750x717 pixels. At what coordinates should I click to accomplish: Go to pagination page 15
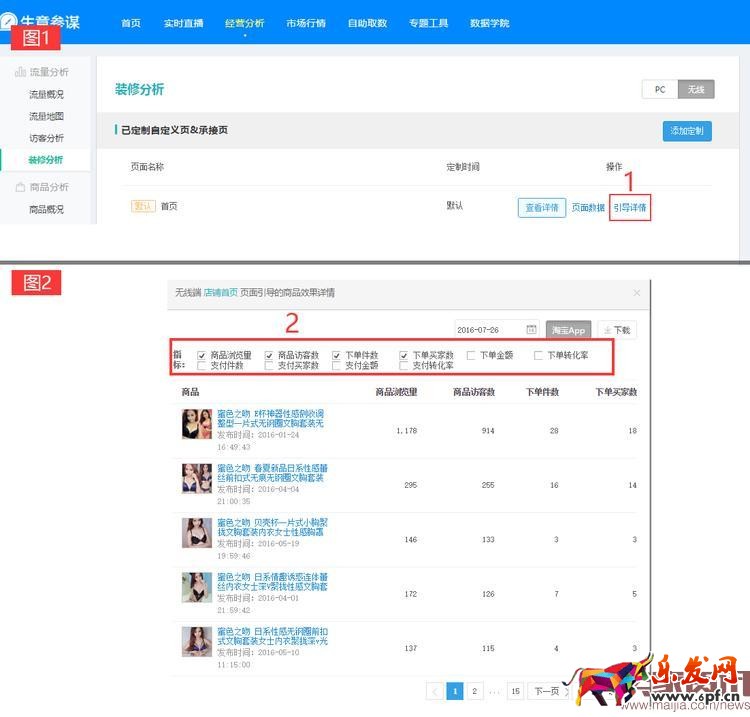click(x=515, y=691)
